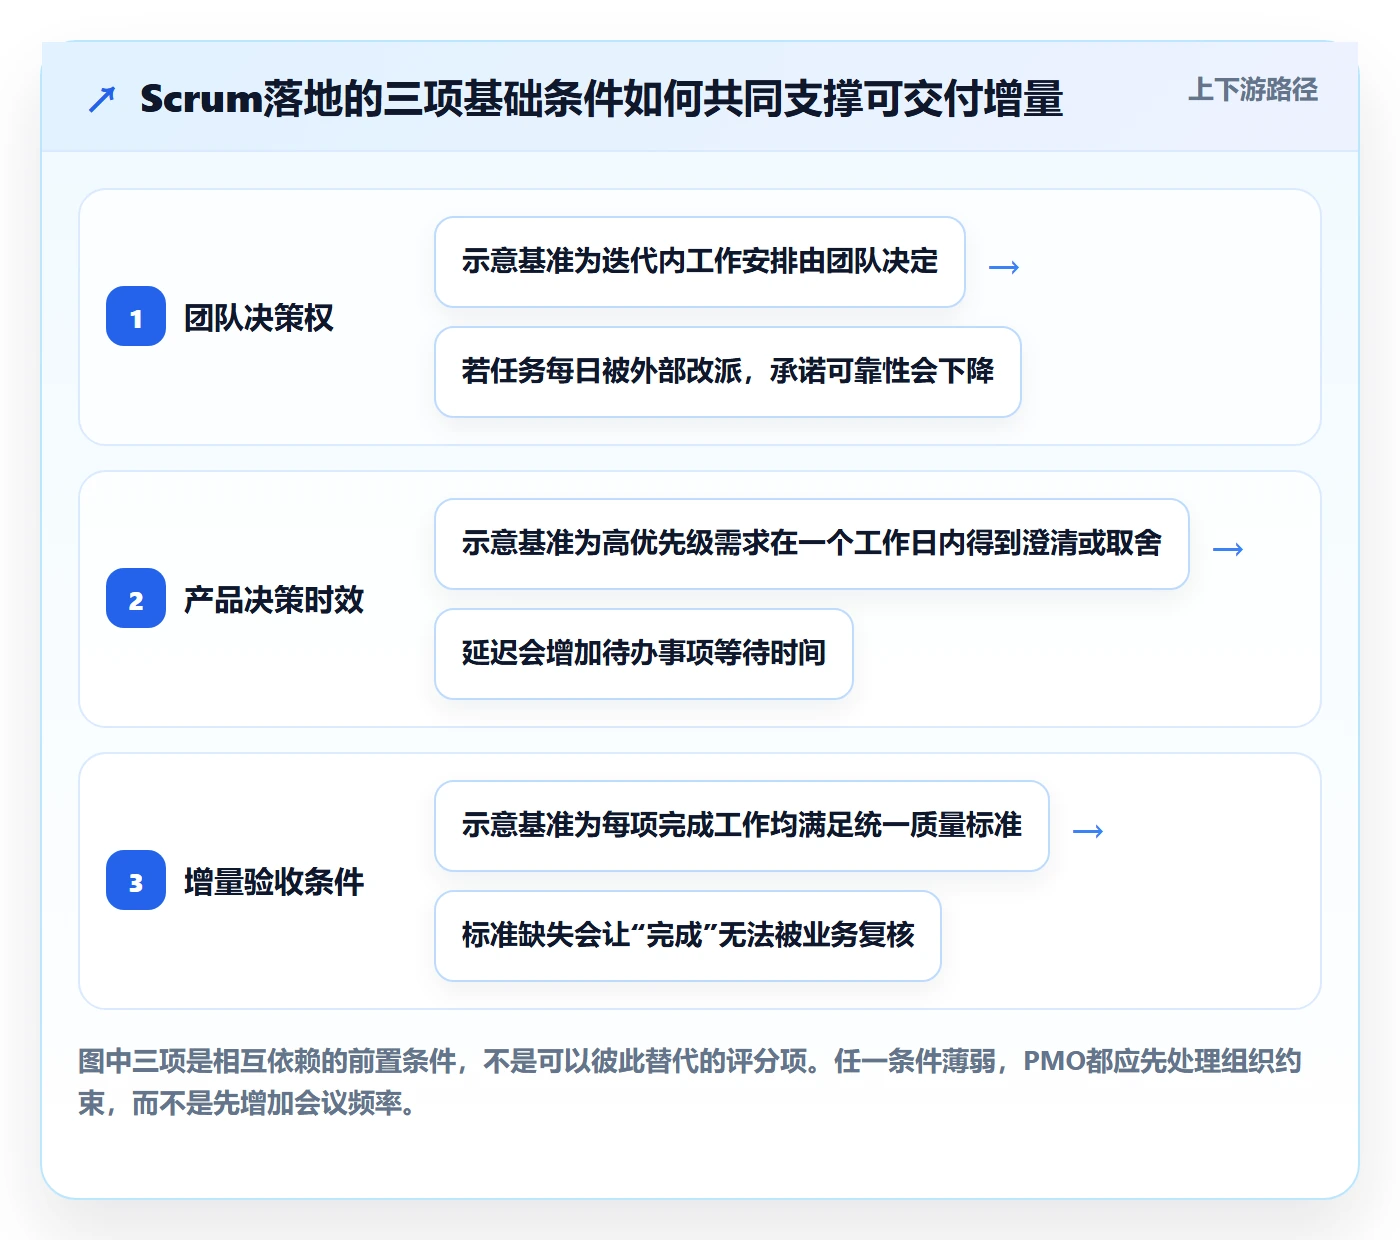Open the 示意基准为每项完成工作 box
The width and height of the screenshot is (1400, 1240).
(742, 826)
